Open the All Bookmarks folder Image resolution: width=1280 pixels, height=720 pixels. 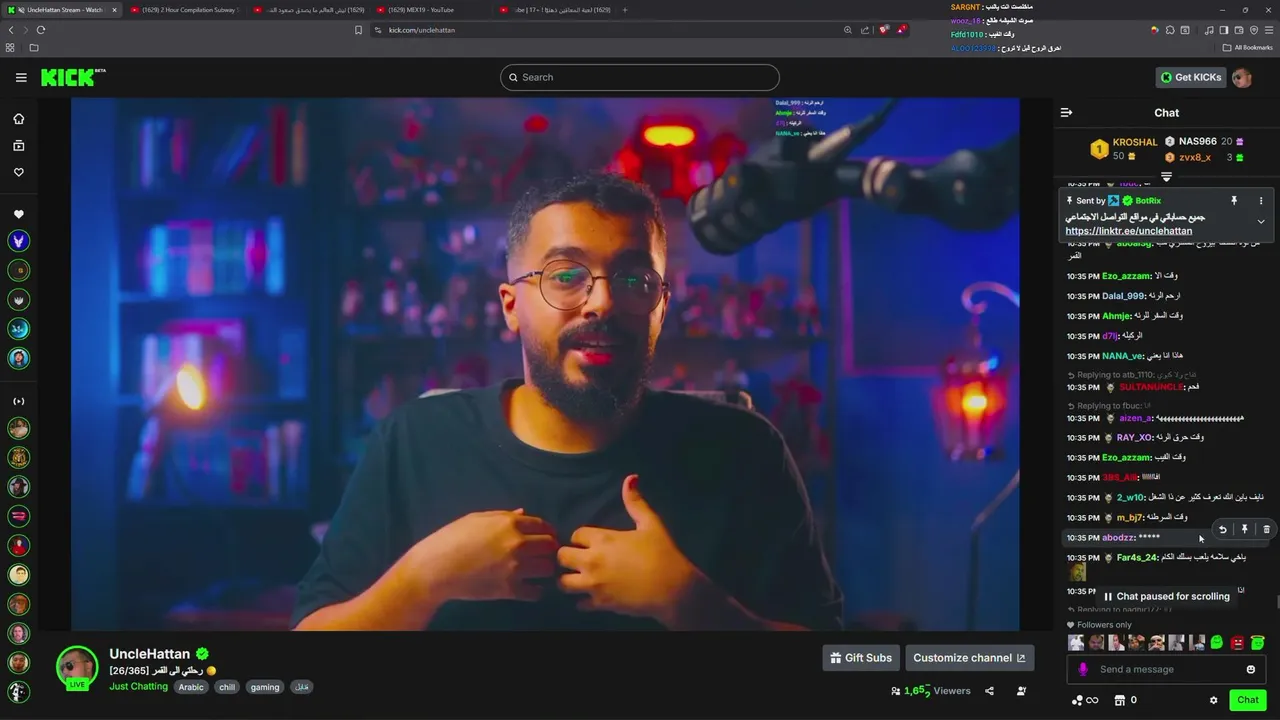click(x=1248, y=47)
